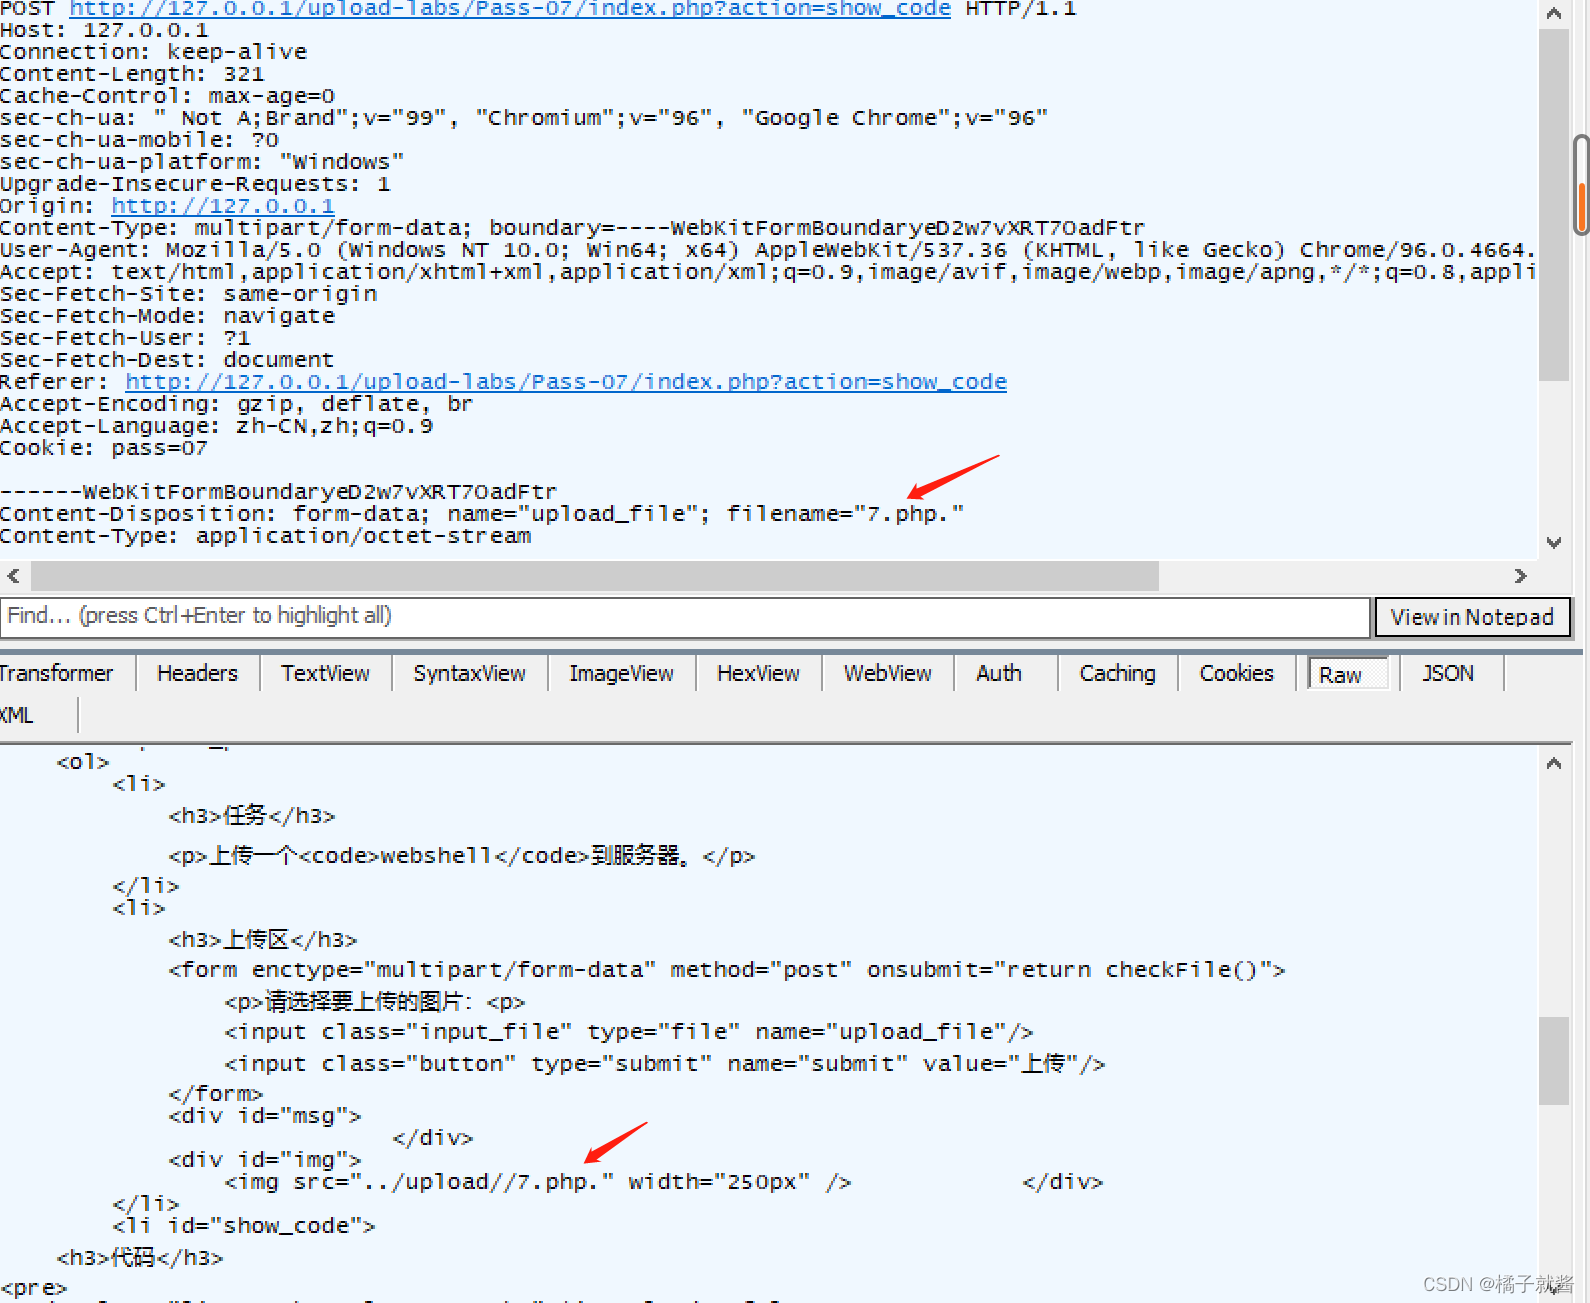Click the User-Agent: Mozilla/5.0 line
The image size is (1590, 1303).
[767, 250]
